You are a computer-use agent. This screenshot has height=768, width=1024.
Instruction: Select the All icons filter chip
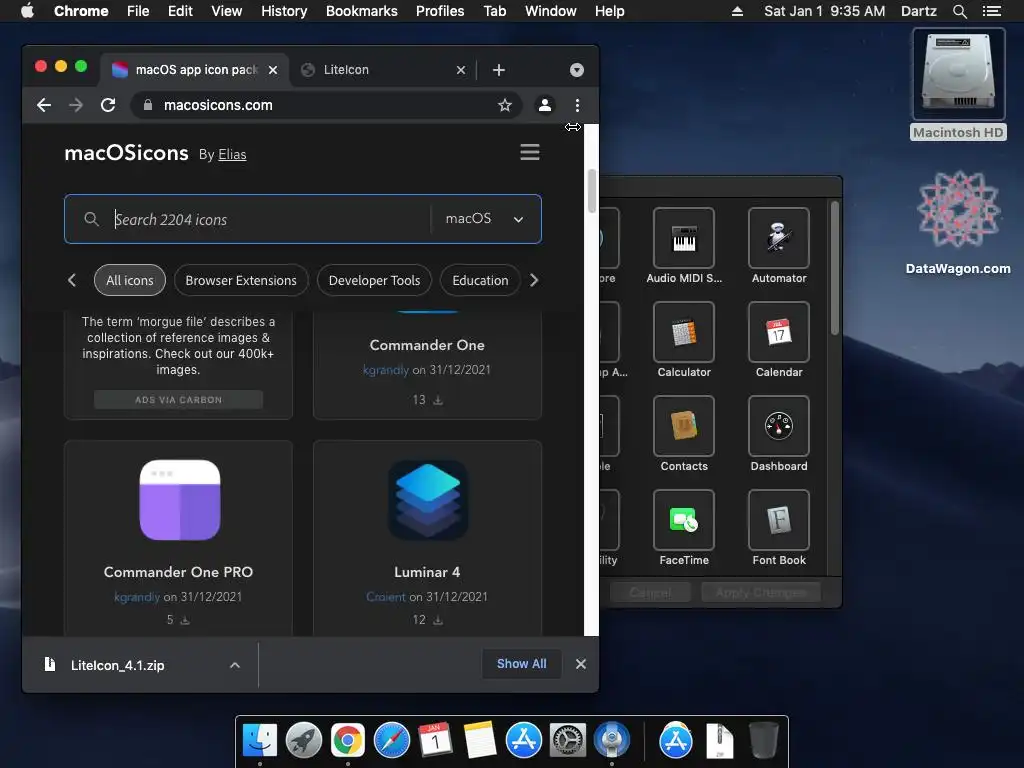130,280
